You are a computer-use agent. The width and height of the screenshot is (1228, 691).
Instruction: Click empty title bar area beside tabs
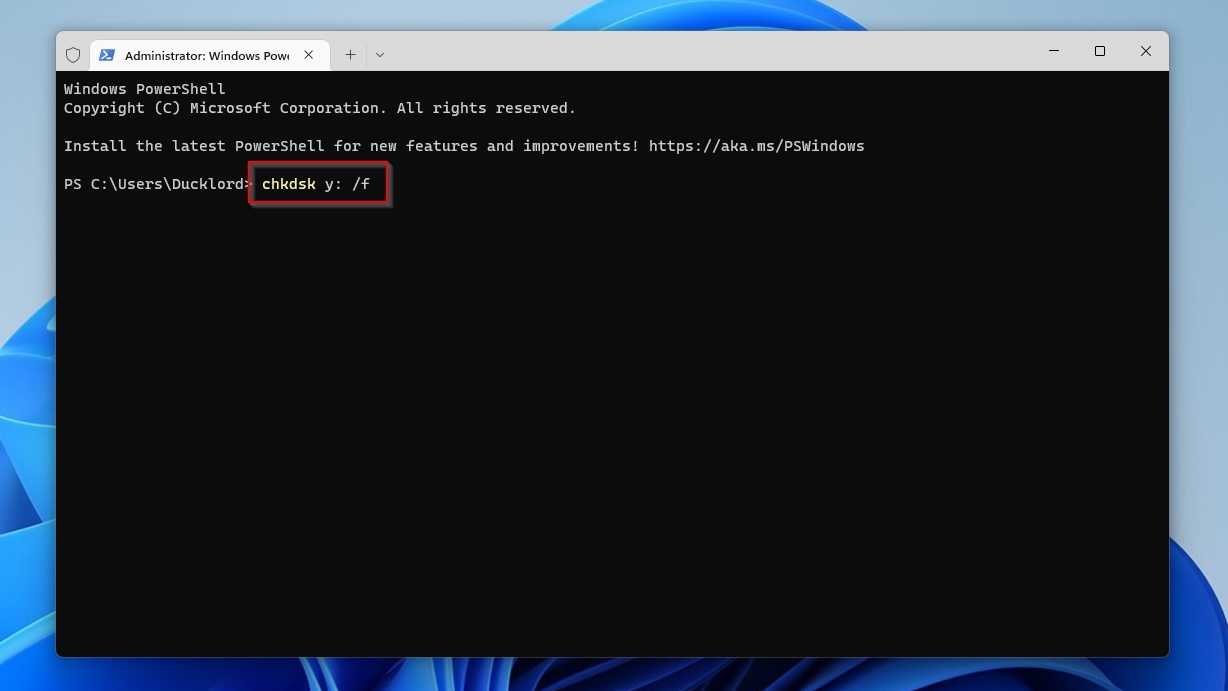(700, 51)
